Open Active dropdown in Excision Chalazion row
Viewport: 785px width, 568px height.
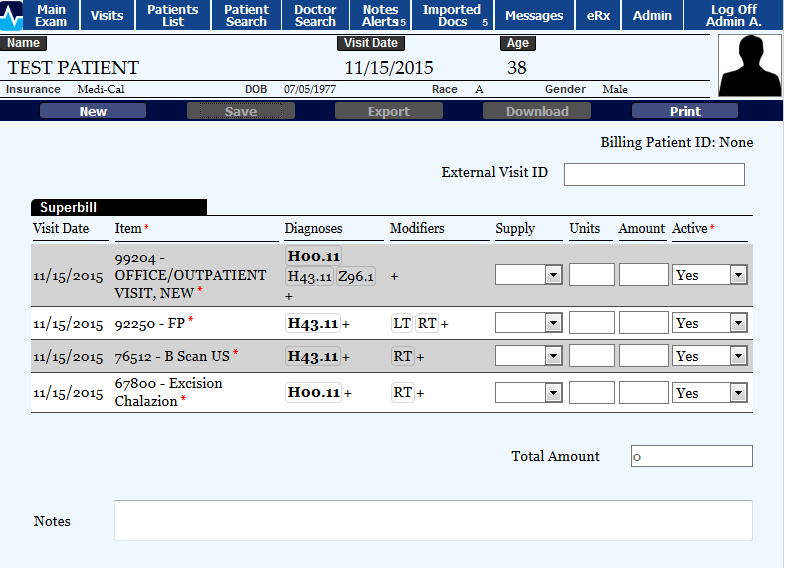[709, 392]
